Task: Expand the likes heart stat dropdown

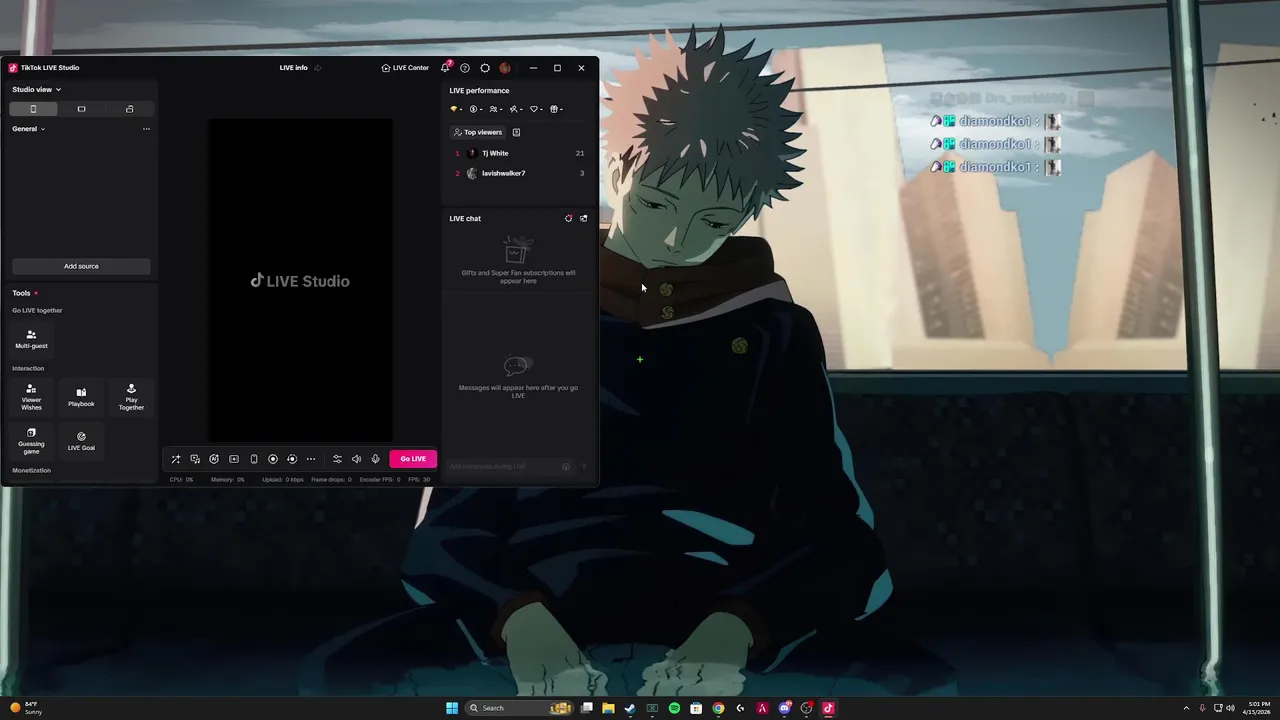Action: 536,109
